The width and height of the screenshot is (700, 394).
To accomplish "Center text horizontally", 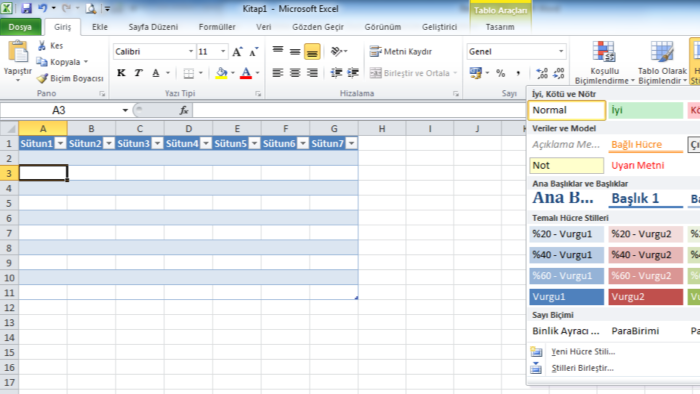I will coord(295,73).
